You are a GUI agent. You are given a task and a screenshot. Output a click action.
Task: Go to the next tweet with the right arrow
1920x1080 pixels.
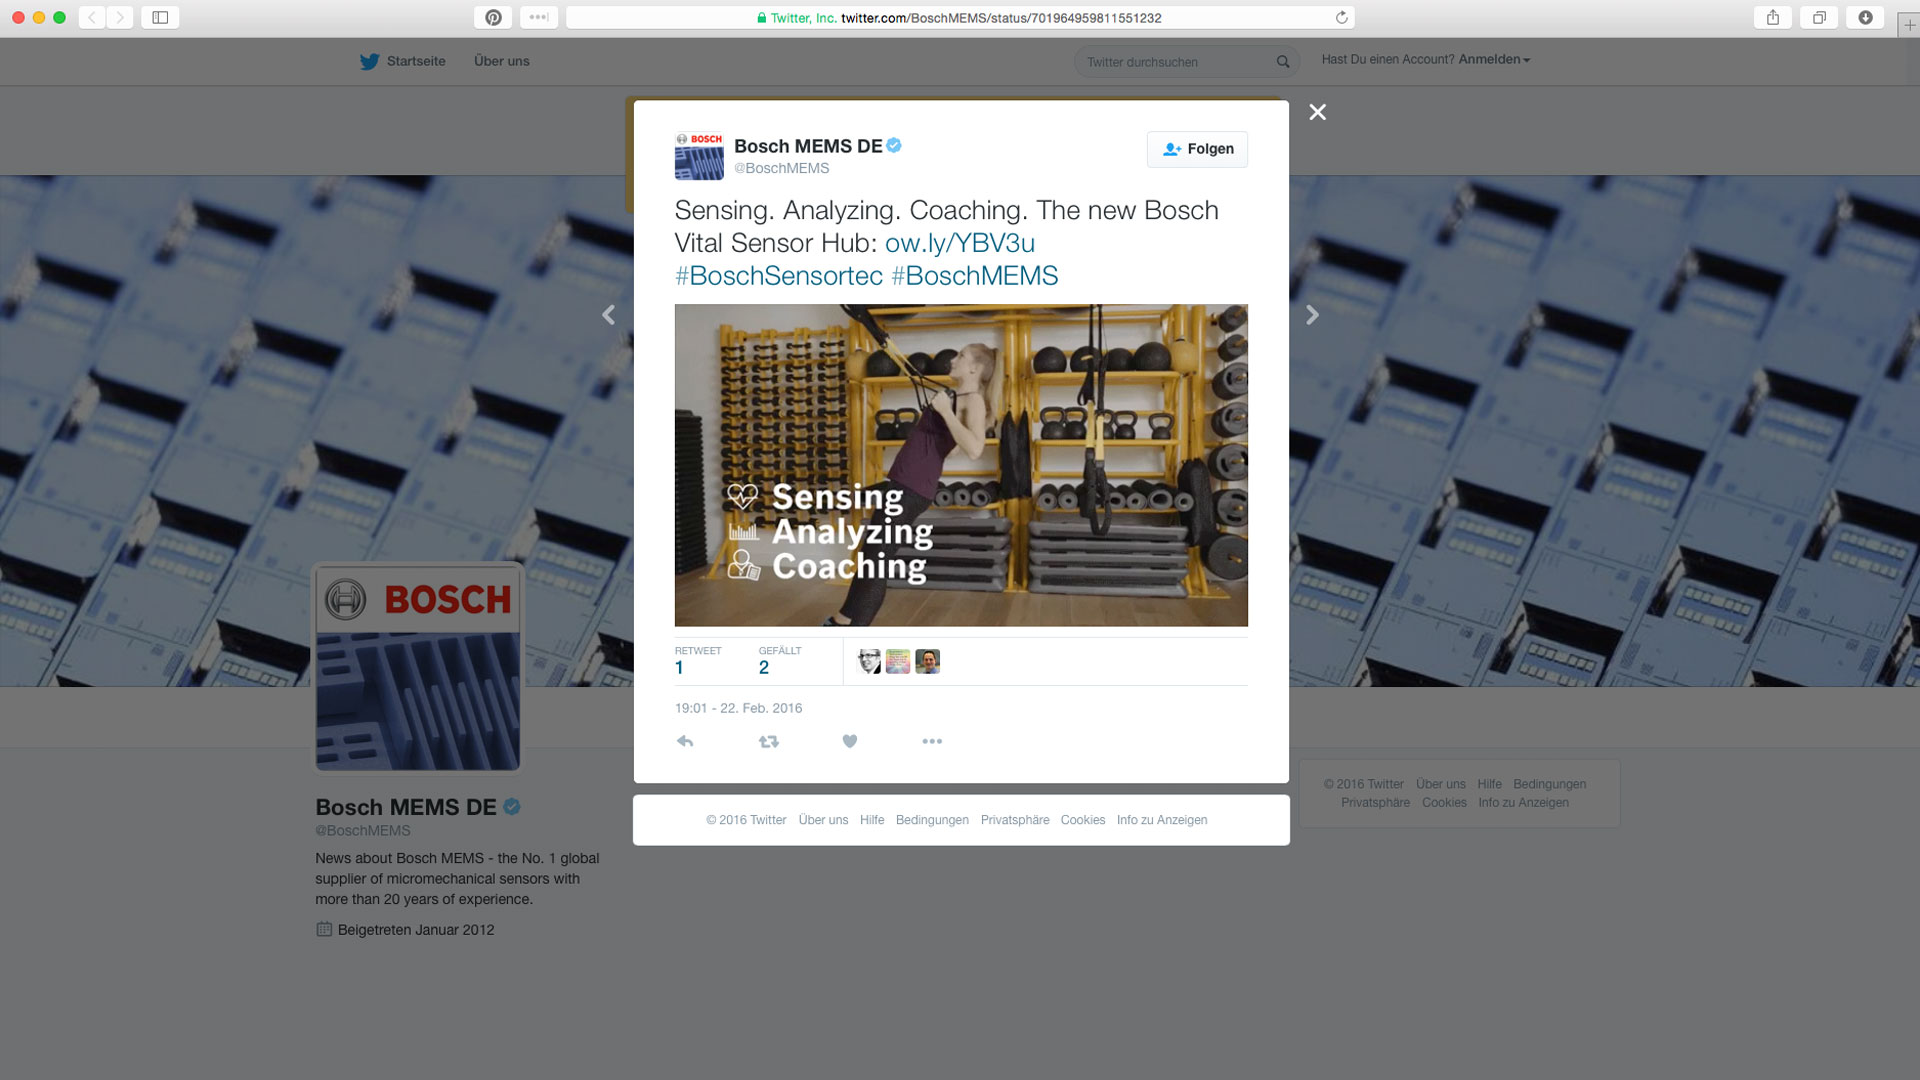click(x=1312, y=315)
